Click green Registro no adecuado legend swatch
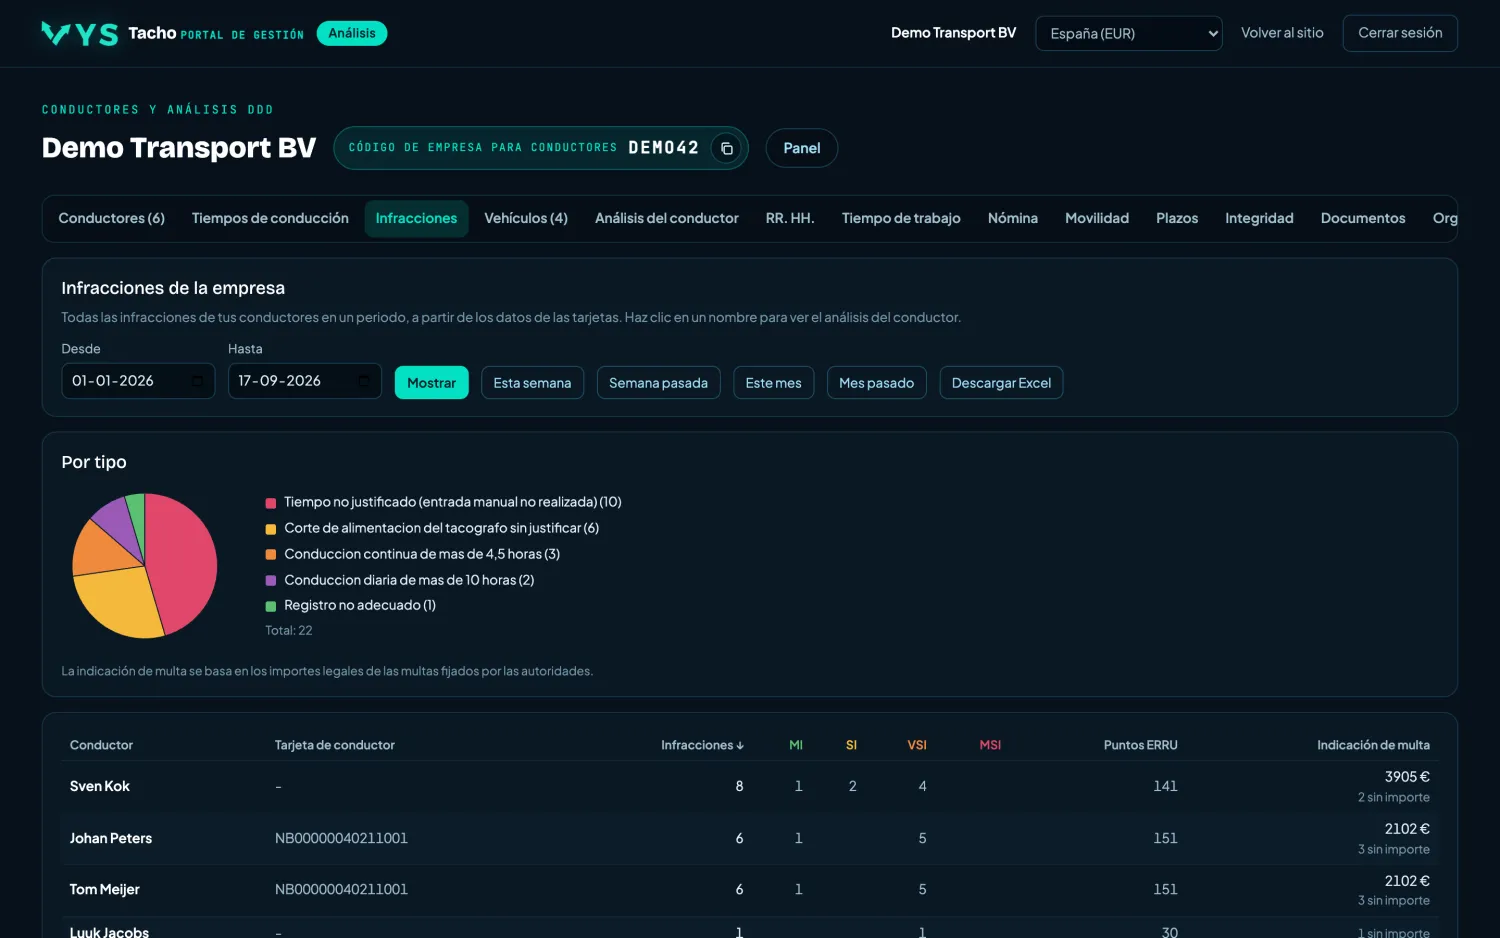1500x938 pixels. [270, 606]
